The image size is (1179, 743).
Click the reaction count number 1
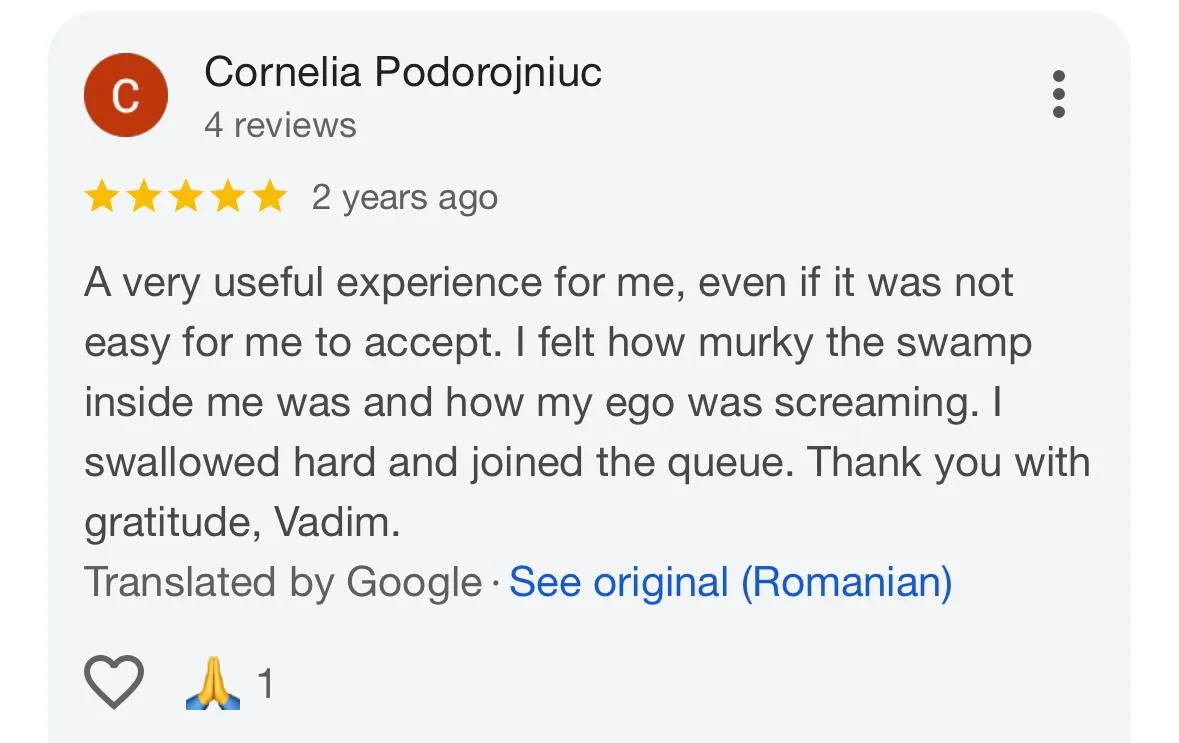265,685
